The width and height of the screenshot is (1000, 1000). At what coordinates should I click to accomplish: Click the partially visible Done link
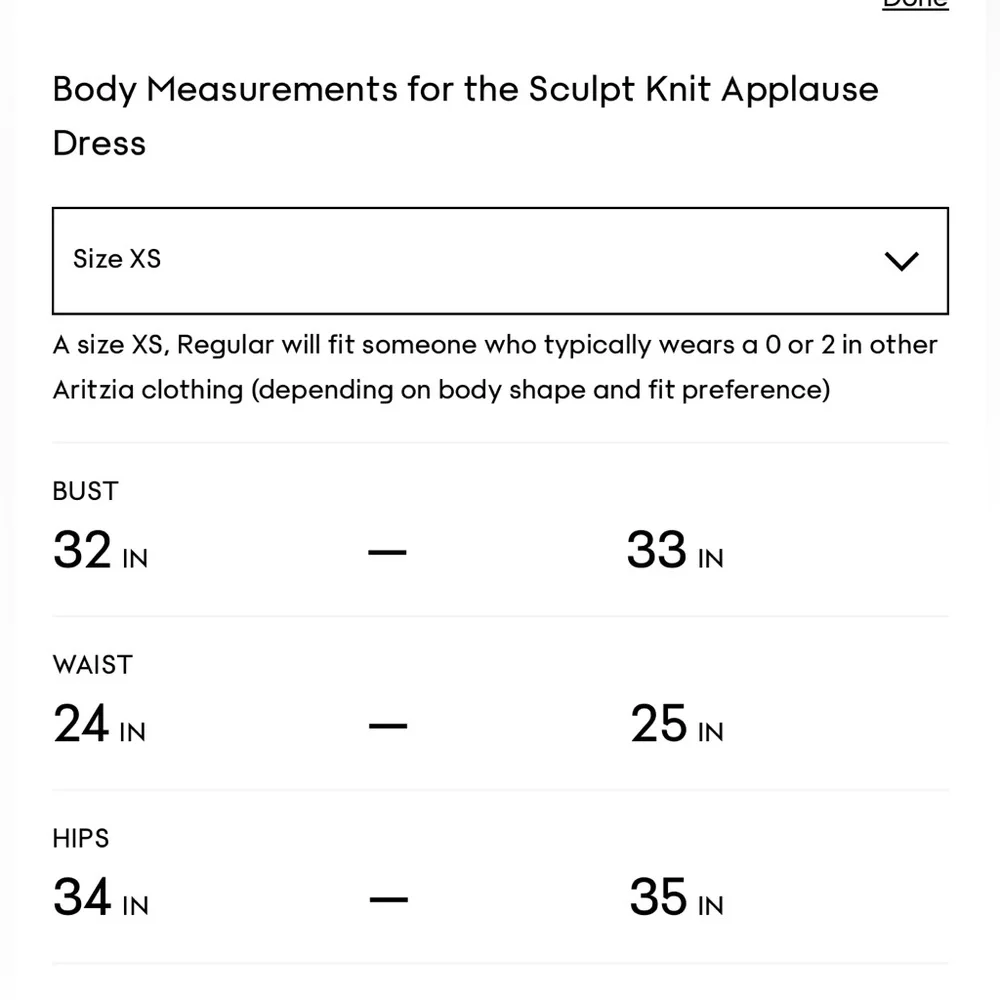click(x=914, y=4)
